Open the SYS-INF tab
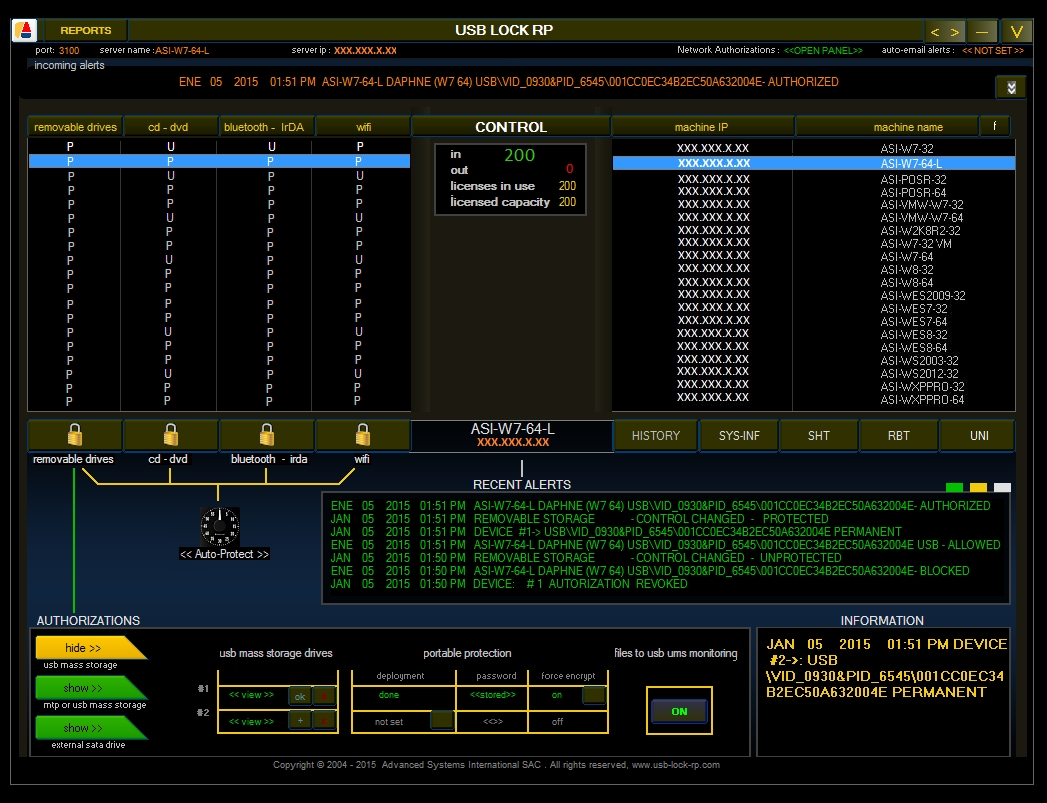This screenshot has height=803, width=1047. tap(739, 435)
